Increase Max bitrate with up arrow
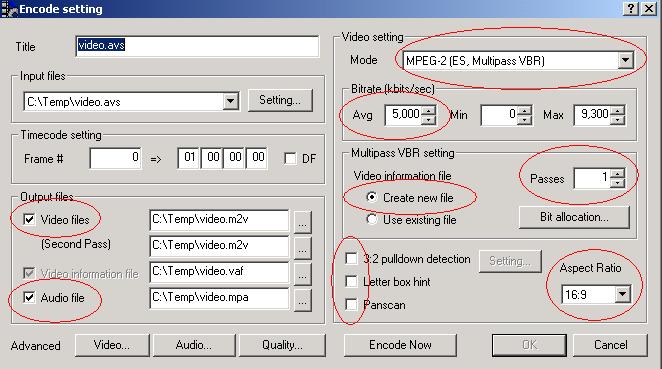662x369 pixels. pos(617,110)
